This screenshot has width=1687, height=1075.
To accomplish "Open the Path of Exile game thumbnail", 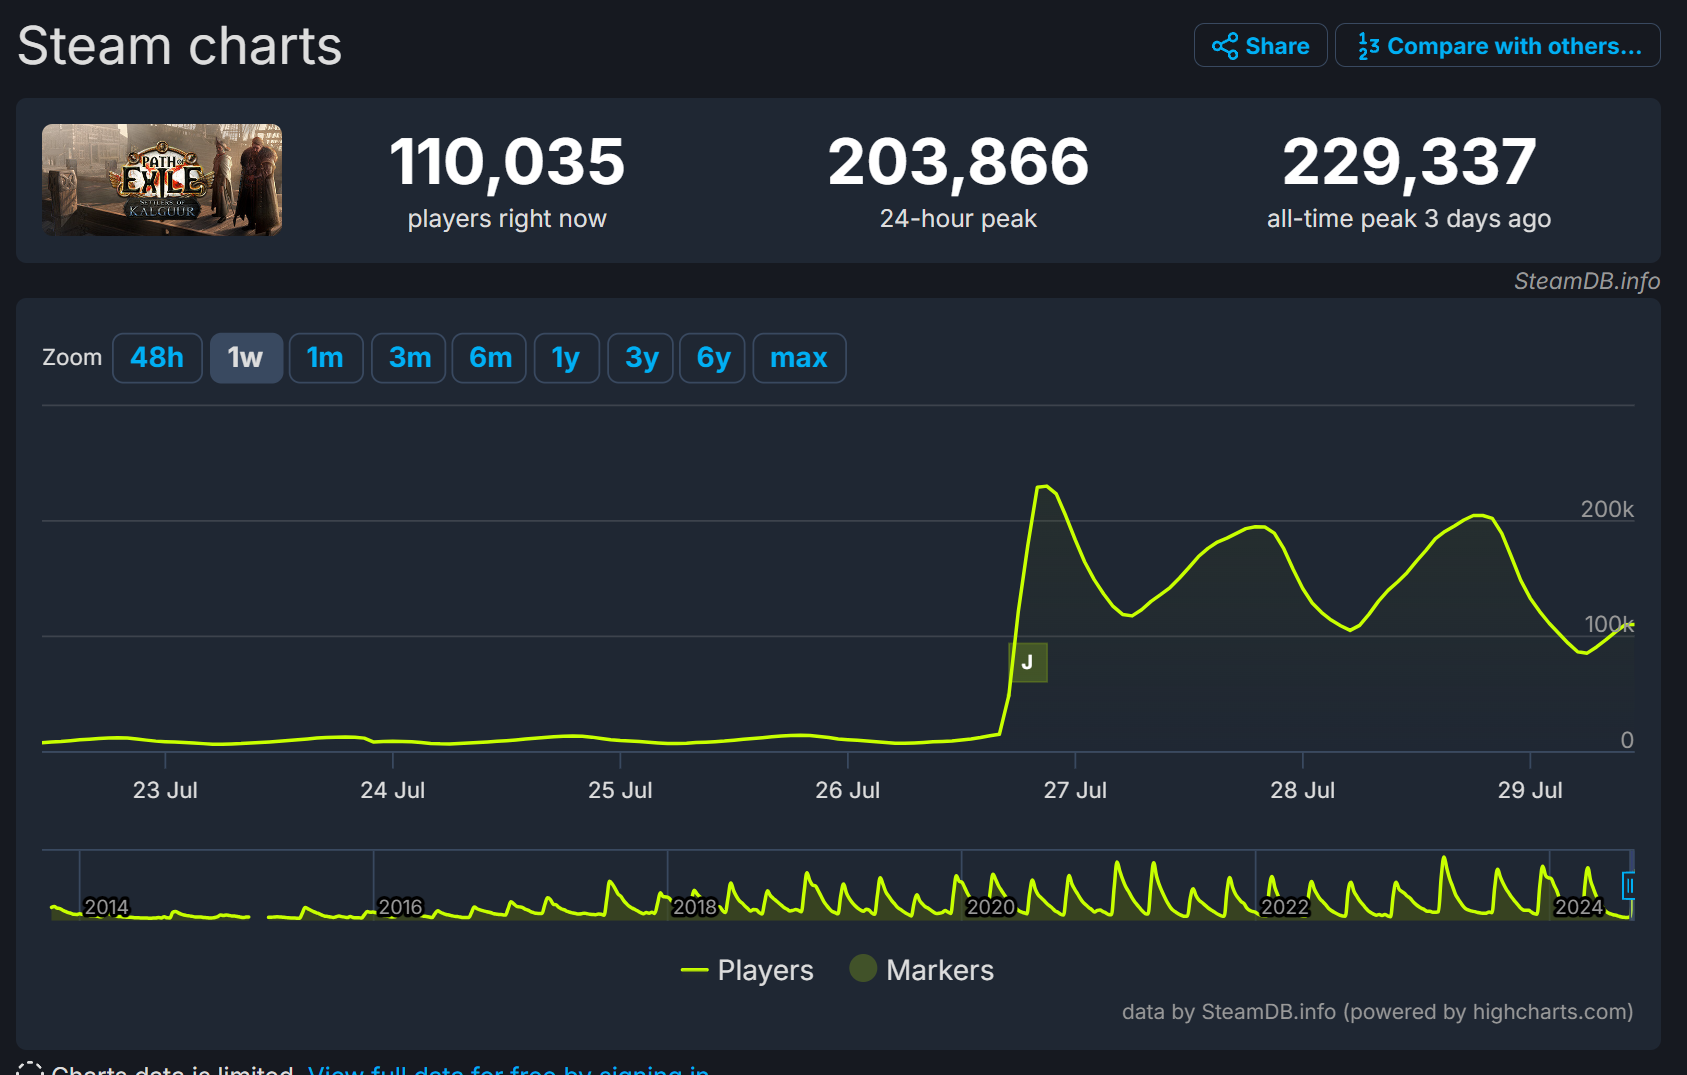I will click(162, 180).
